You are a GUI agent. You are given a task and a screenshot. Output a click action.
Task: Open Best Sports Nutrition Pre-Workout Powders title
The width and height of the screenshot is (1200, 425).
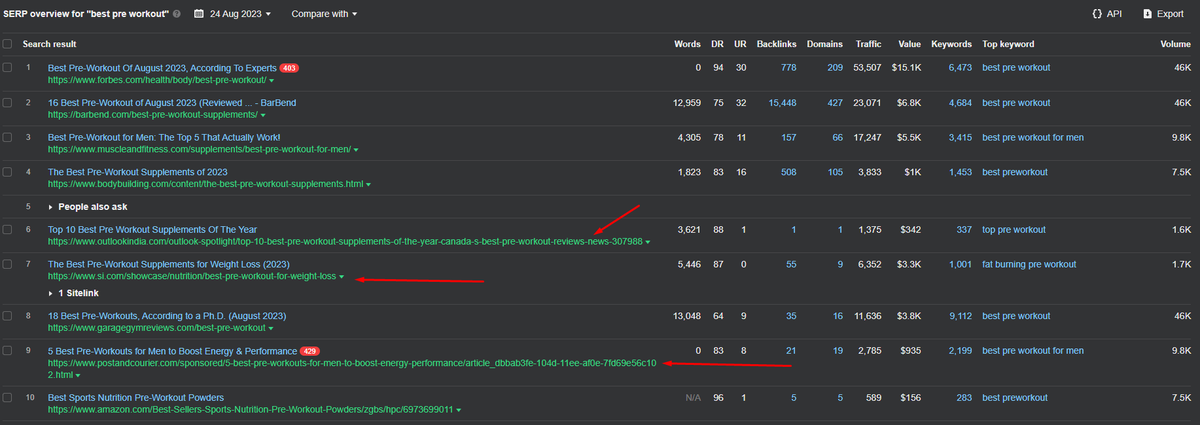point(136,397)
